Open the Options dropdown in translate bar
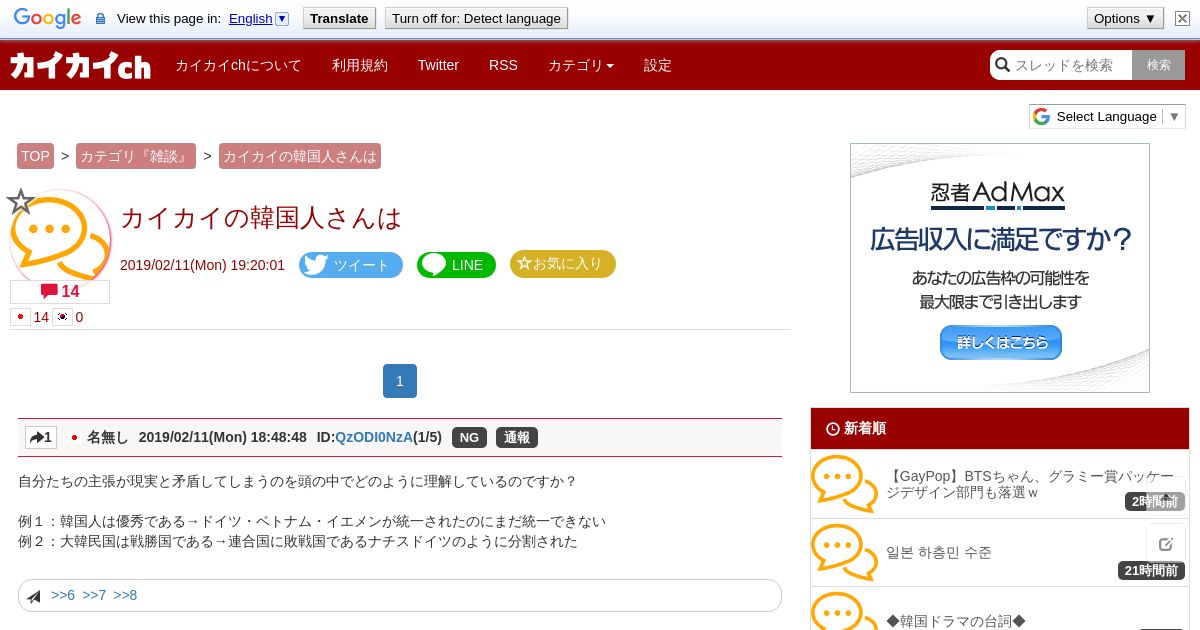Viewport: 1200px width, 630px height. [x=1125, y=18]
